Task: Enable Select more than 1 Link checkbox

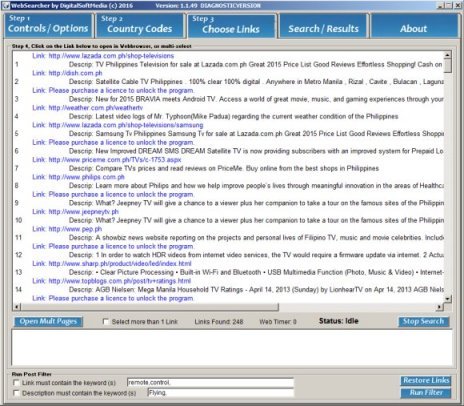Action: (x=106, y=322)
